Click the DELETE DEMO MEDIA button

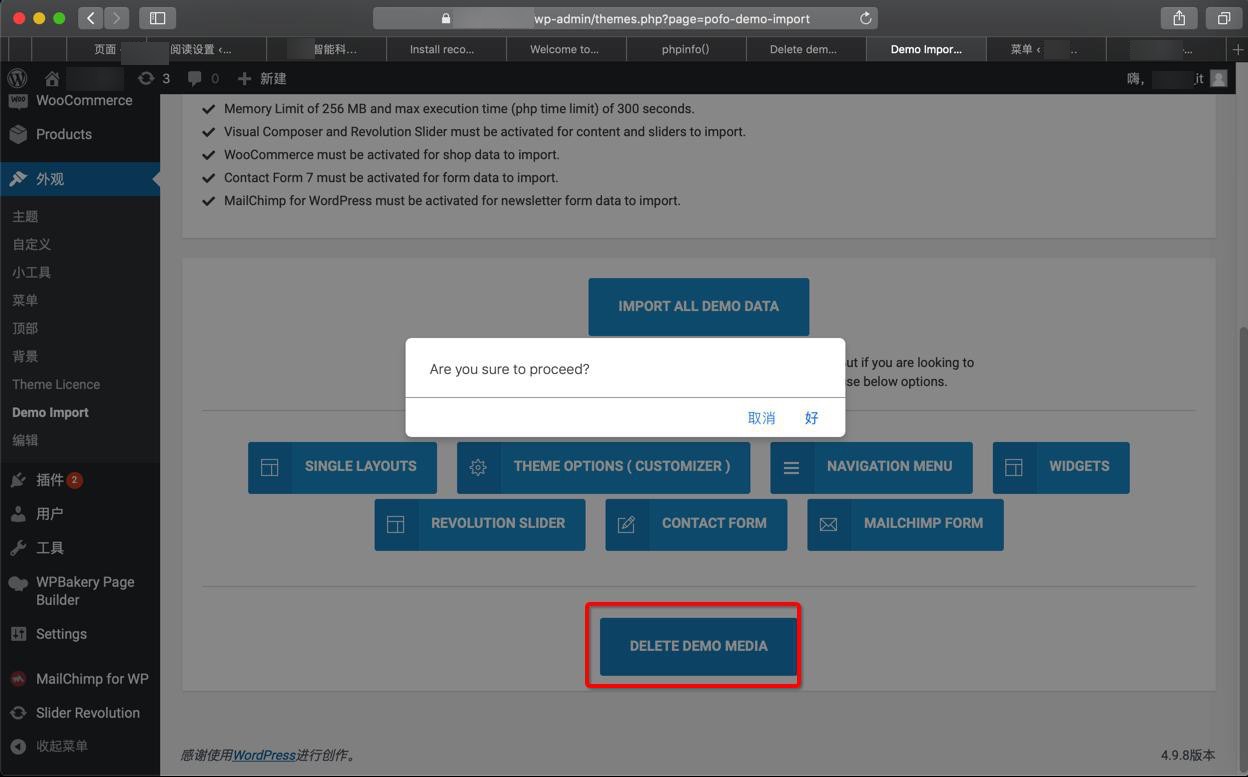[x=698, y=646]
